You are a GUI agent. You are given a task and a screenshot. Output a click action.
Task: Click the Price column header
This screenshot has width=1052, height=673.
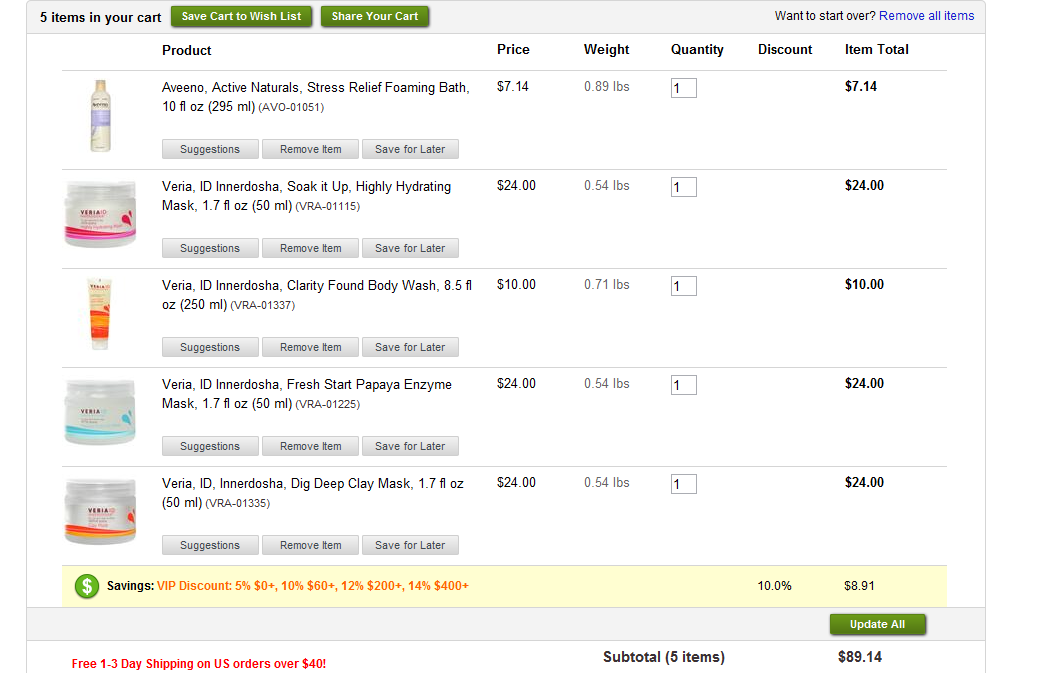pos(513,50)
